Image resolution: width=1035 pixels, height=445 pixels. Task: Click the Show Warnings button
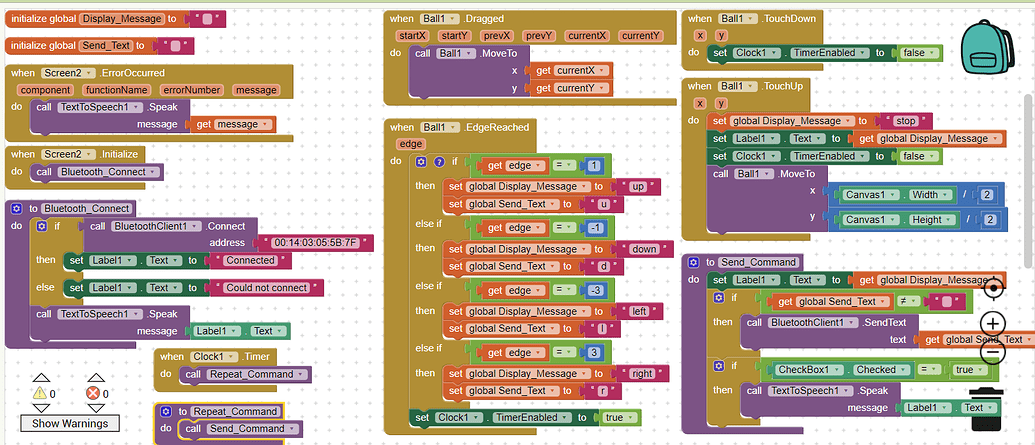pyautogui.click(x=69, y=423)
